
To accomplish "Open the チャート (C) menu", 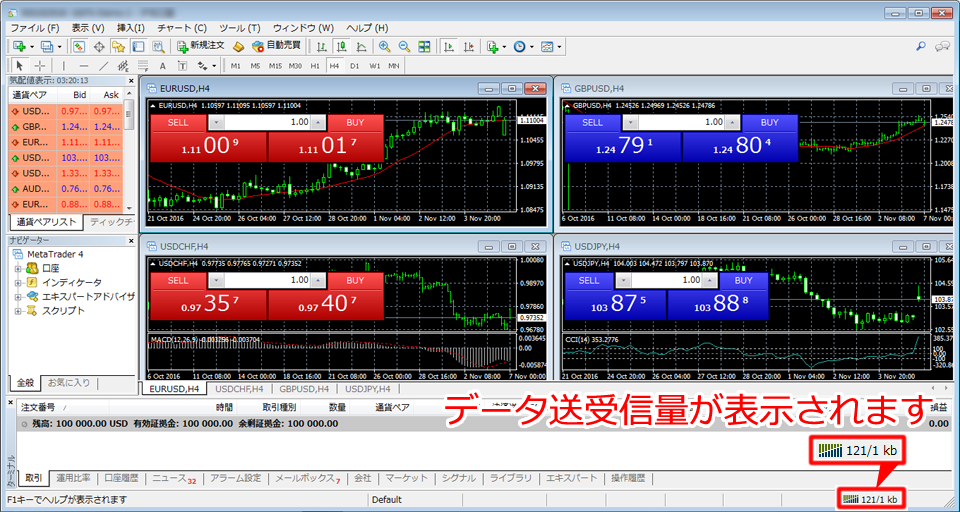I will click(x=182, y=28).
